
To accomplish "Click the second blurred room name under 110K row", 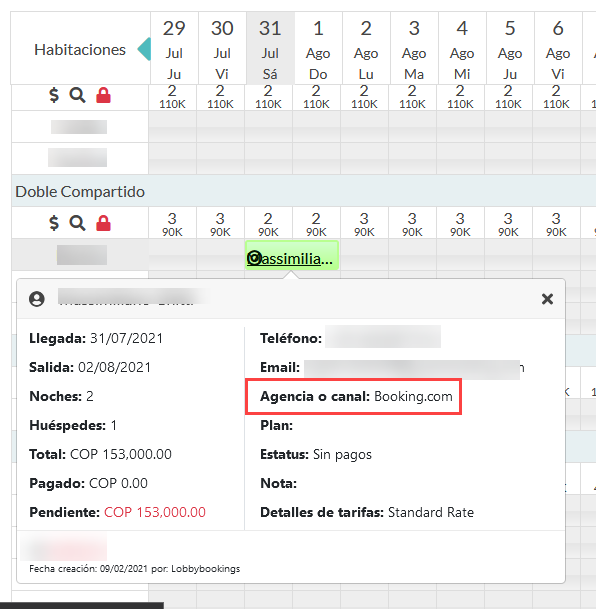I will pyautogui.click(x=77, y=157).
